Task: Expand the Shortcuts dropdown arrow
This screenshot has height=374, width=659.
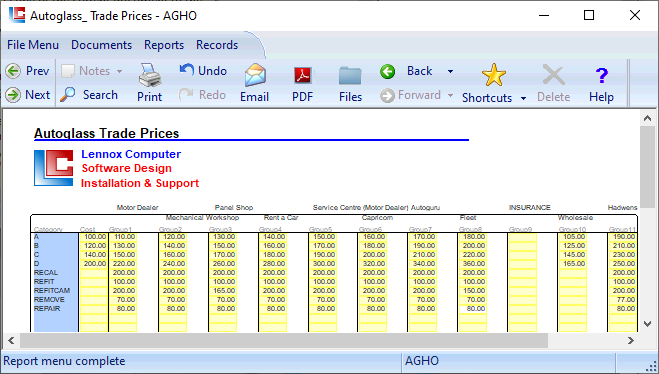Action: click(523, 98)
